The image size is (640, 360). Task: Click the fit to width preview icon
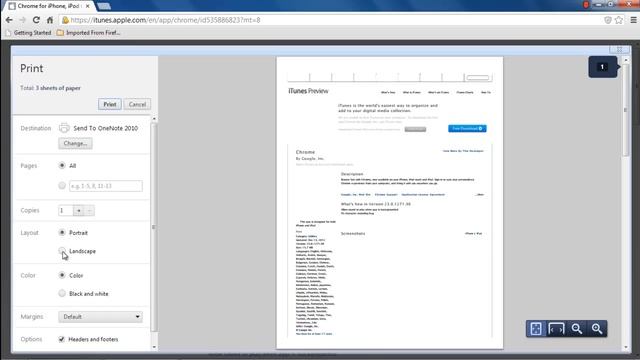point(556,329)
